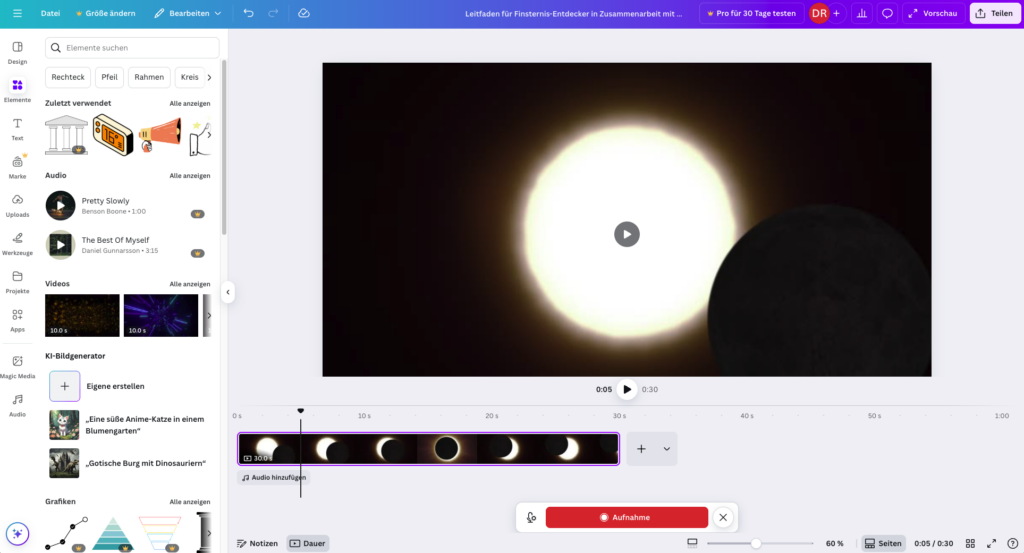Open the Uploads panel in sidebar

click(17, 204)
